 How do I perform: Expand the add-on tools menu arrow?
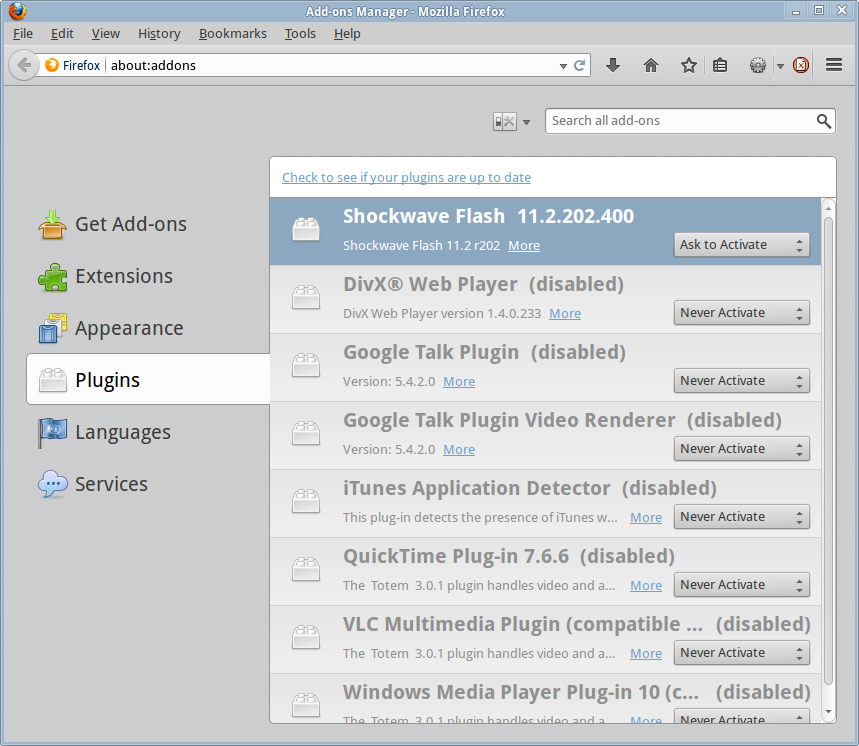tap(526, 122)
